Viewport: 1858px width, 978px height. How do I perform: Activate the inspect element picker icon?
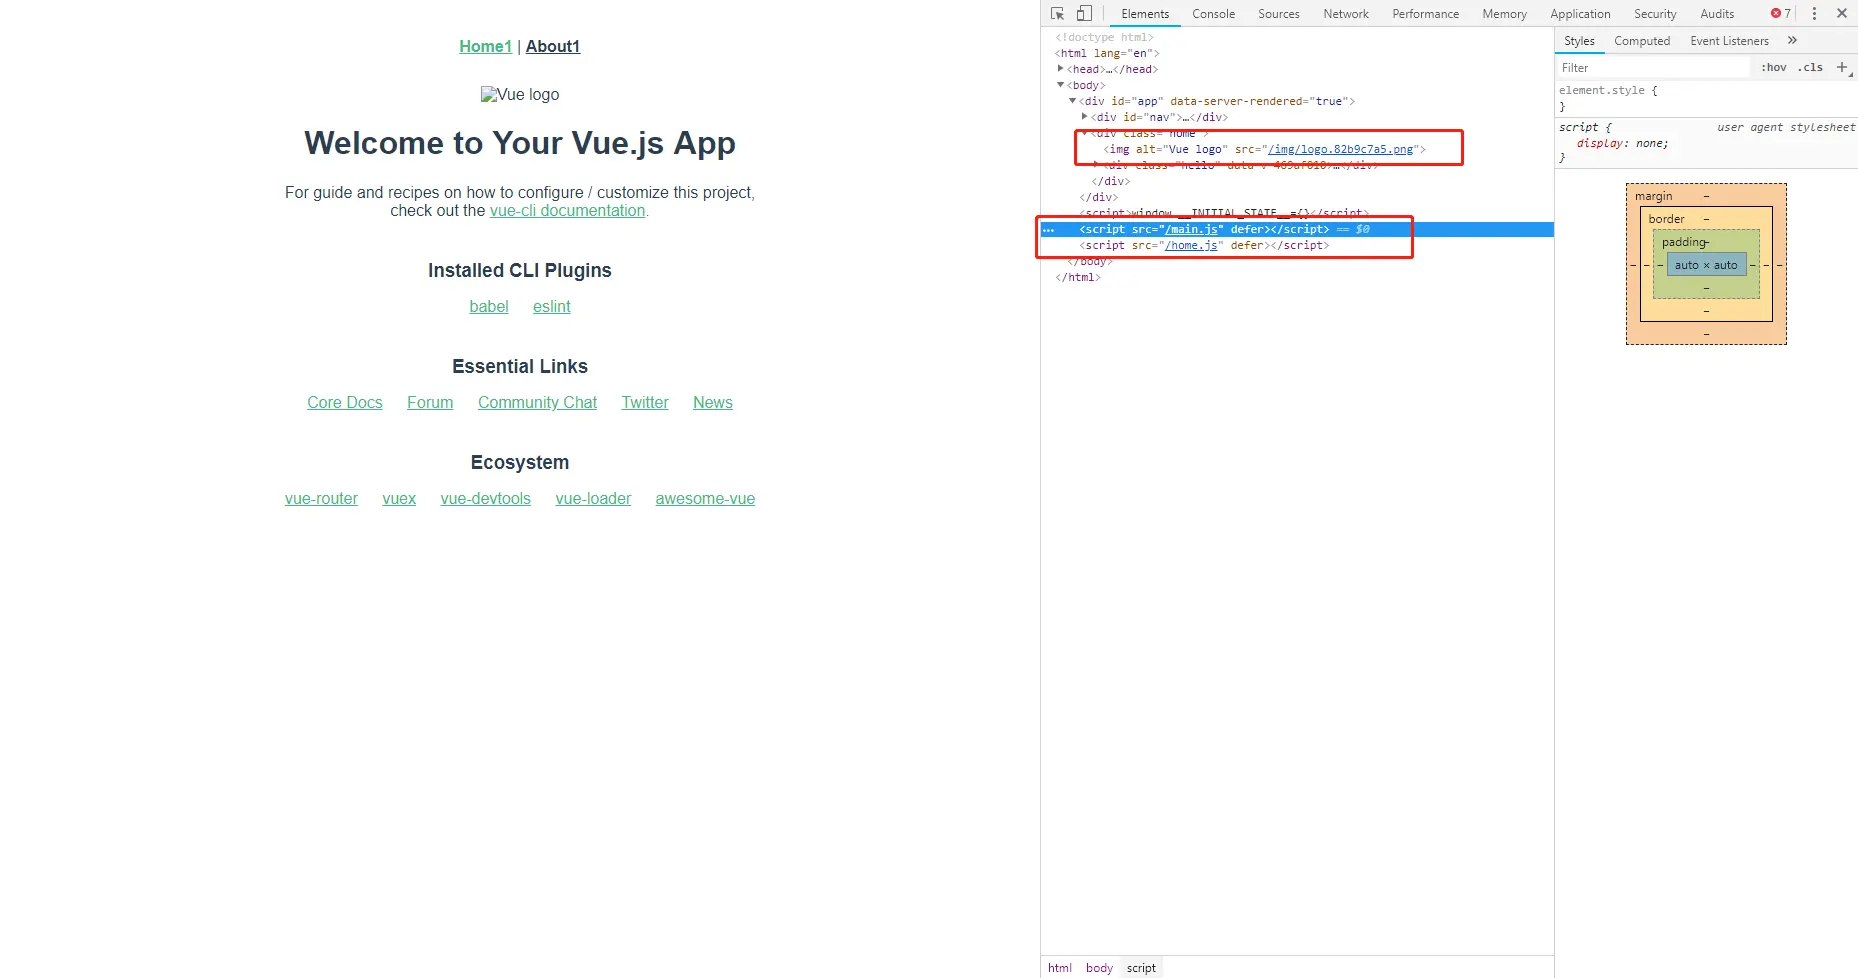click(x=1057, y=14)
